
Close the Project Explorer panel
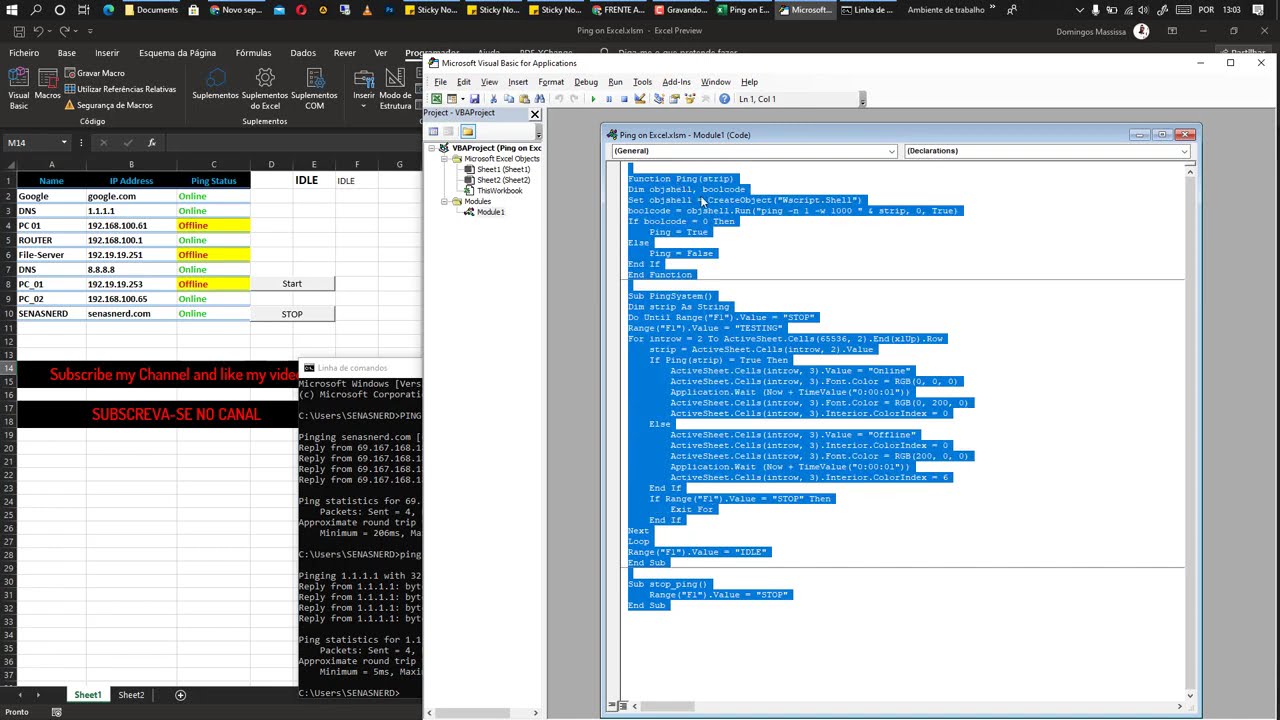[x=535, y=114]
